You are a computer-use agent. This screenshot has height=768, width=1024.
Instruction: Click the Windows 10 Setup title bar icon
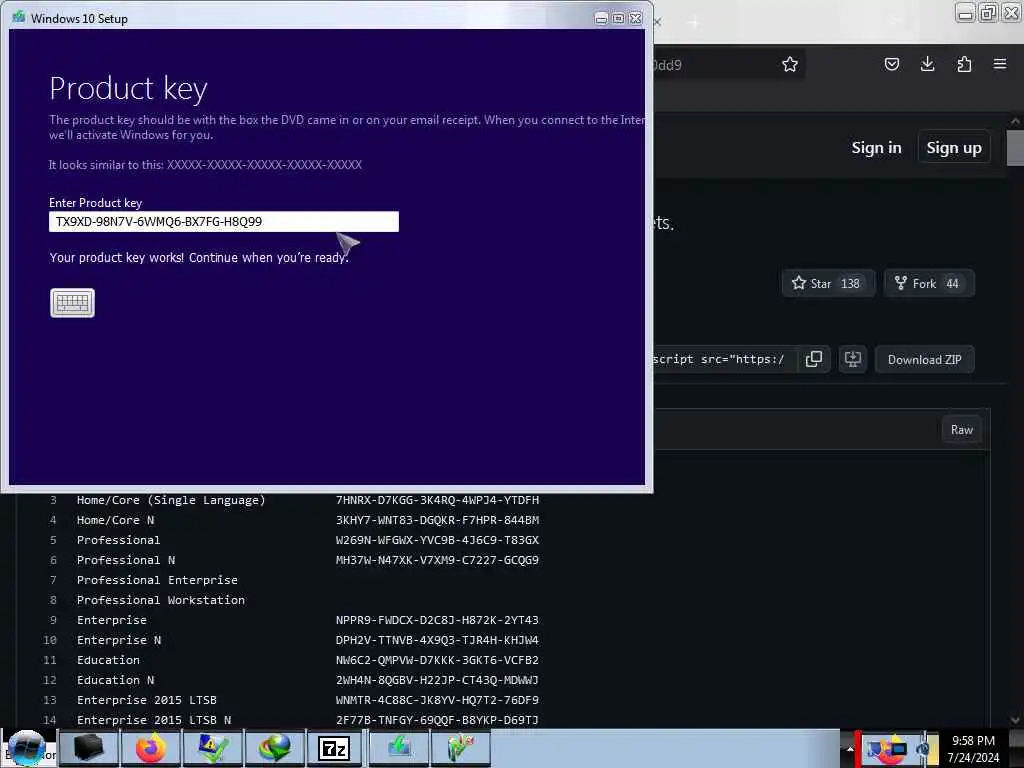click(x=18, y=18)
